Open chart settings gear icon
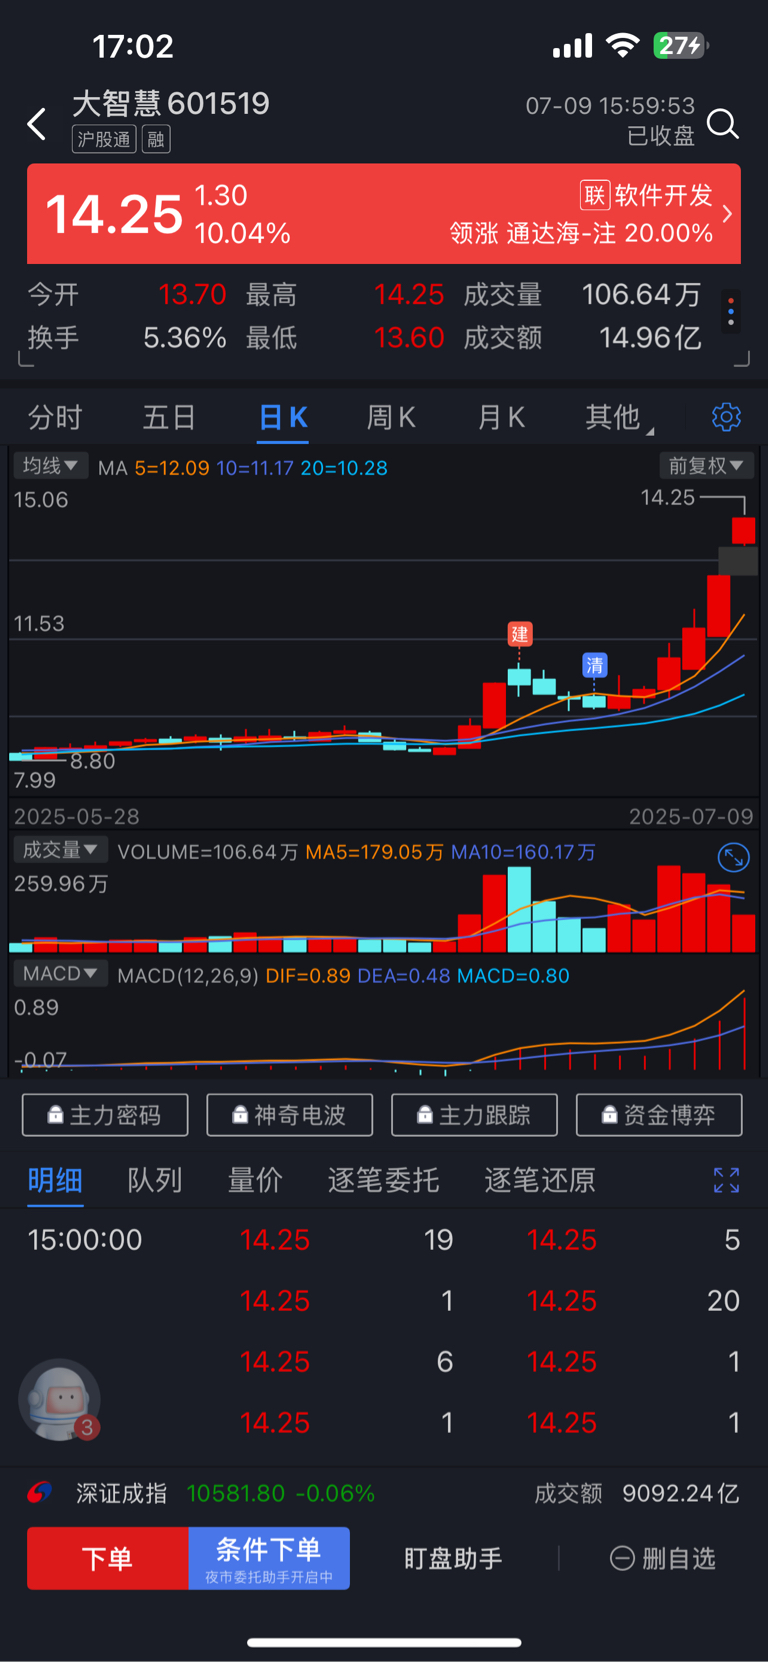This screenshot has width=768, height=1662. point(726,417)
